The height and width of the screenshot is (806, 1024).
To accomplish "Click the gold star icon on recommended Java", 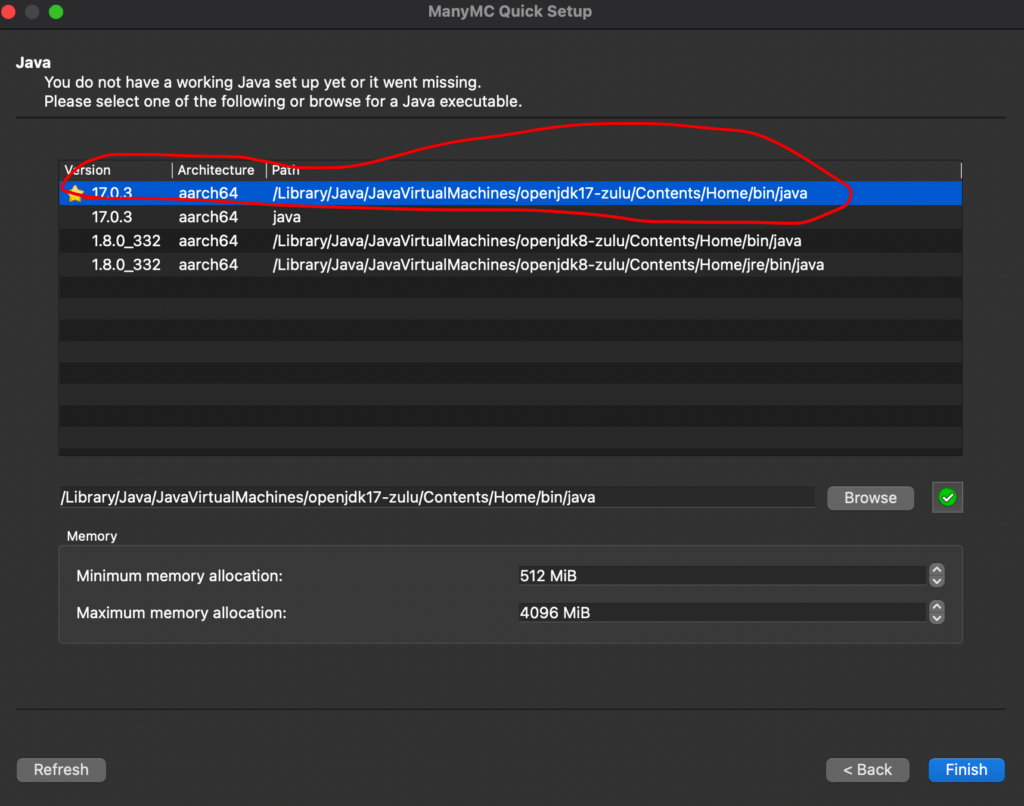I will tap(76, 193).
